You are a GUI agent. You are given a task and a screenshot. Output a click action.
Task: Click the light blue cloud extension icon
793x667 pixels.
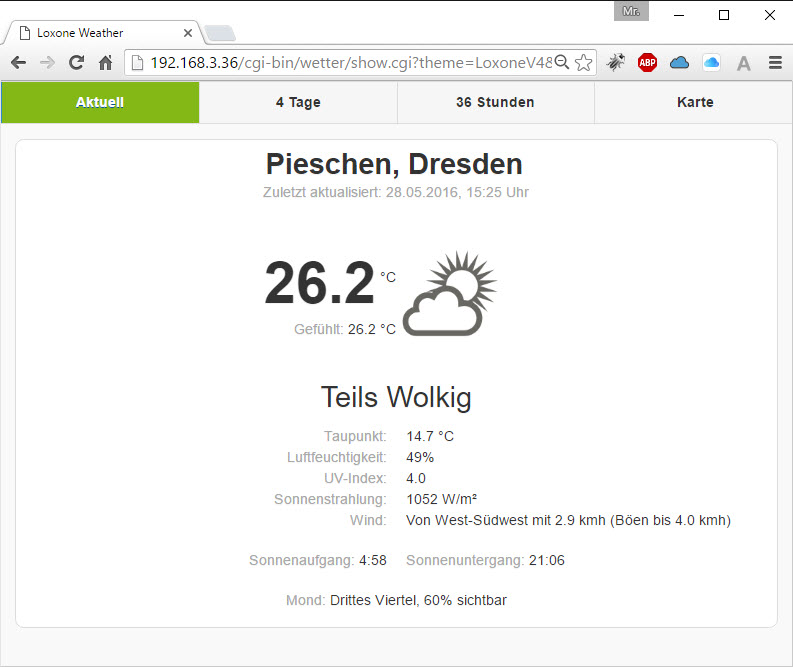pyautogui.click(x=711, y=63)
